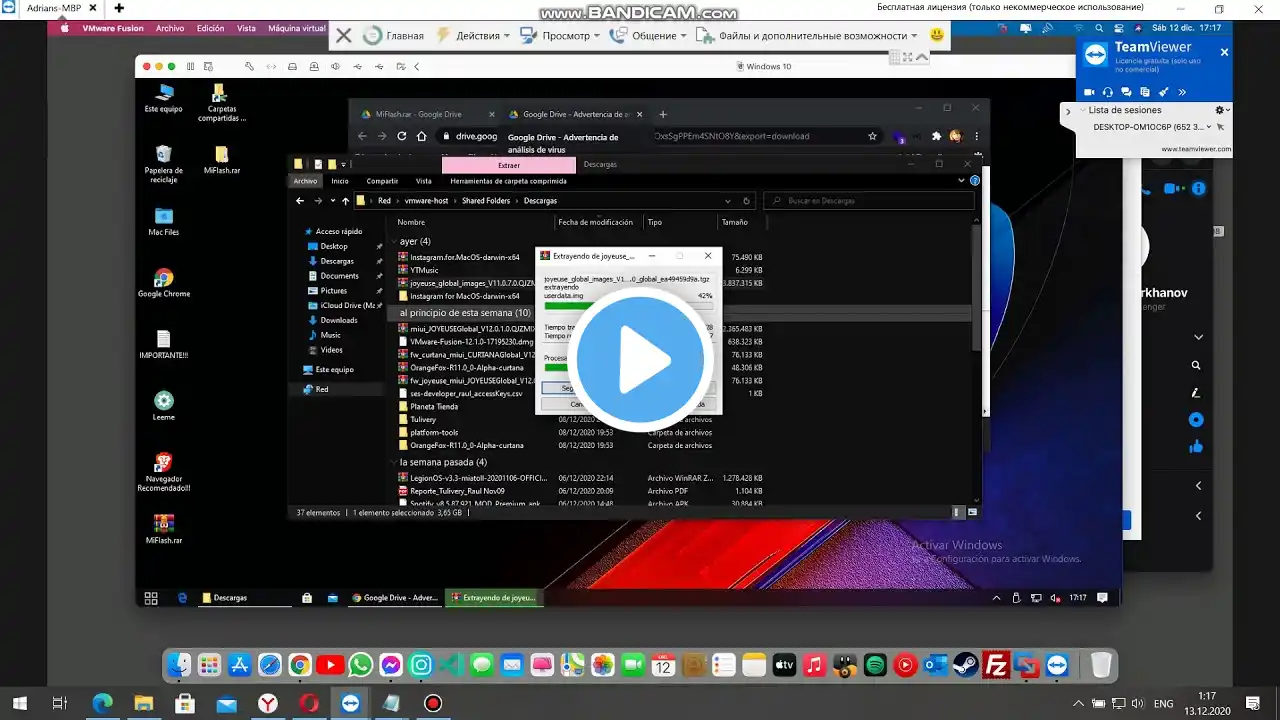Screen dimensions: 1280x720
Task: Open the Trash in the dock
Action: 1101,664
